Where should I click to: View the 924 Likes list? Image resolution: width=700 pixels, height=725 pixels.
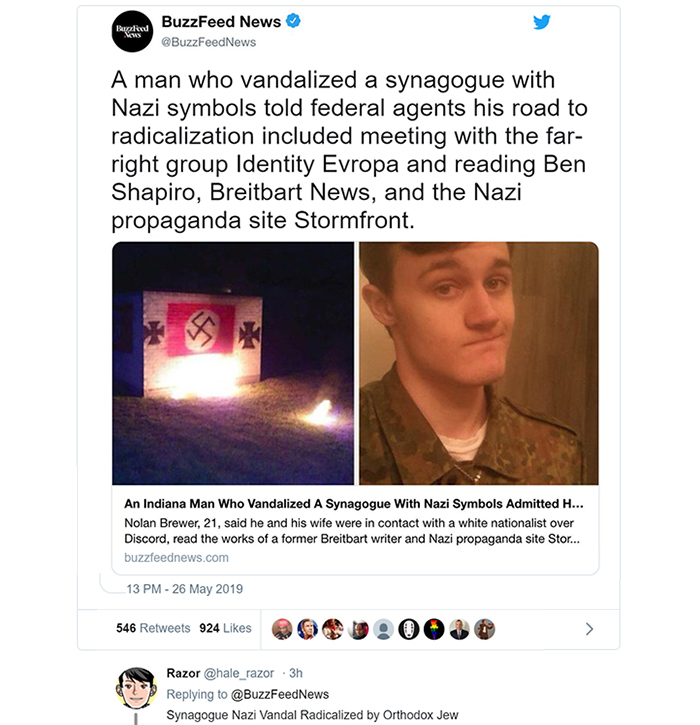[225, 628]
